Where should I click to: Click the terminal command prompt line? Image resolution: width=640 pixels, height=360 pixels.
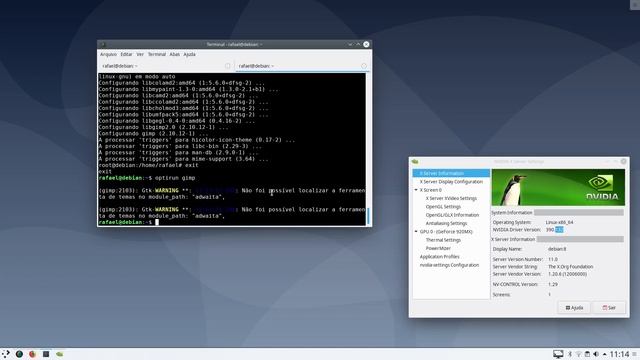(232, 222)
